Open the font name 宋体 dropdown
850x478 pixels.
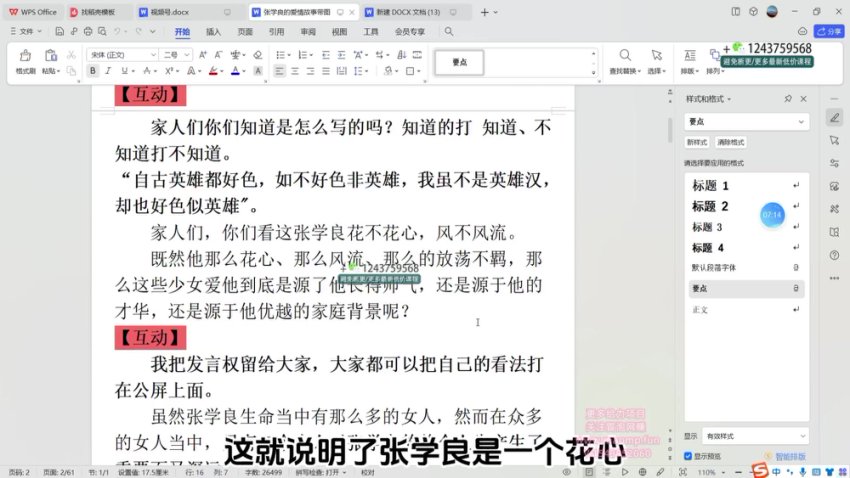tap(152, 54)
